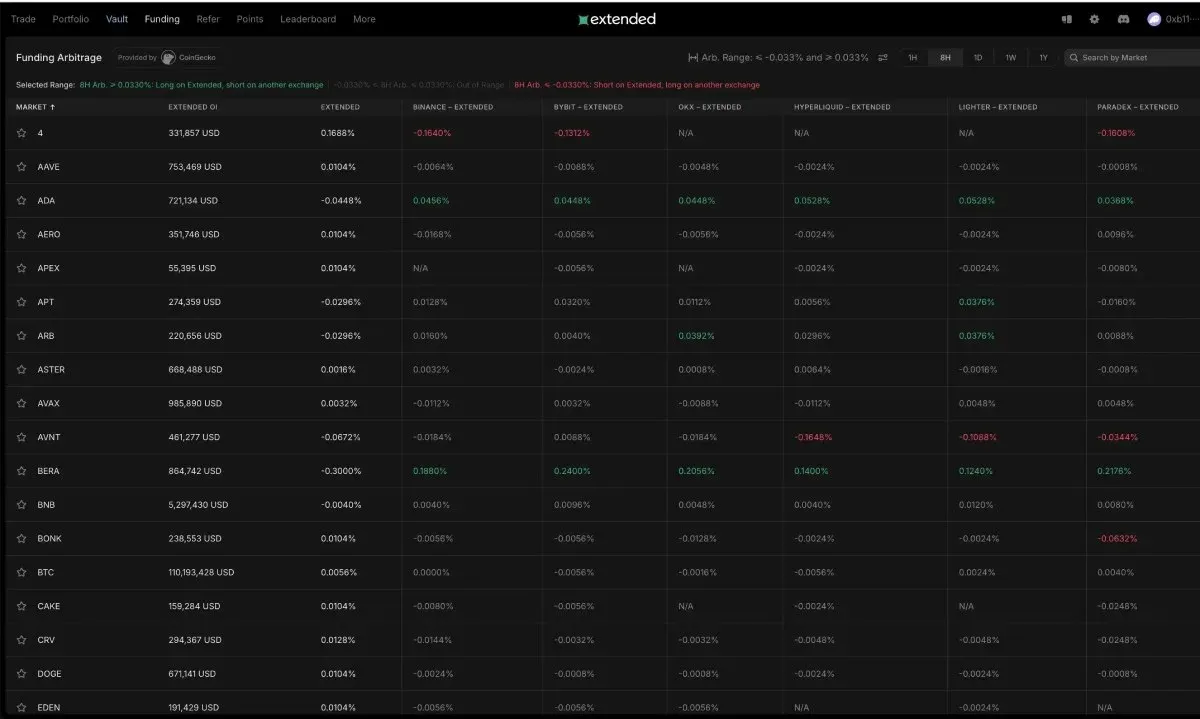Select the 1W funding interval
Image resolution: width=1200 pixels, height=719 pixels.
click(1011, 58)
